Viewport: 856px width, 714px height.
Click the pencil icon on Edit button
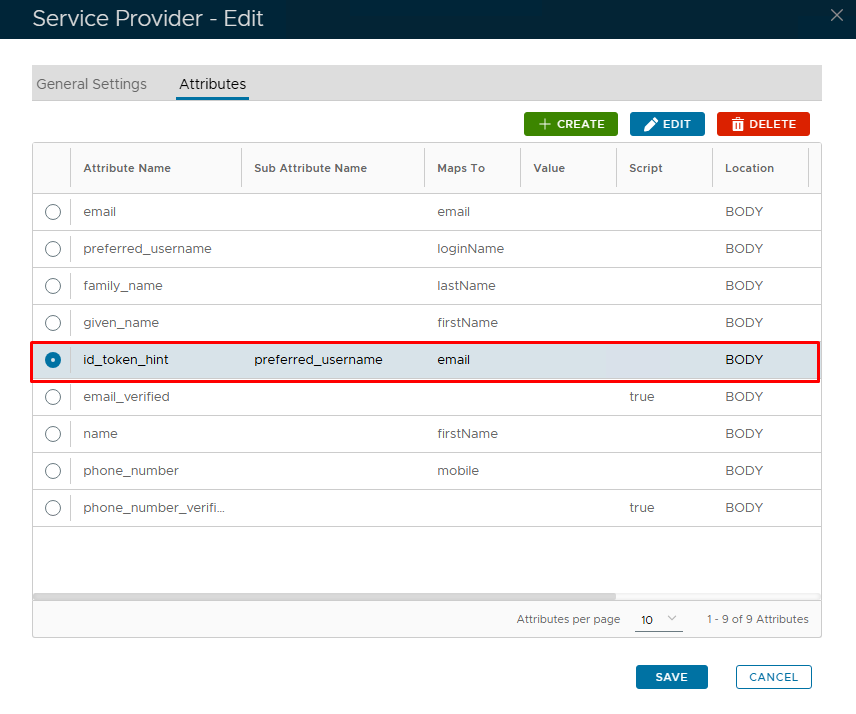pyautogui.click(x=651, y=124)
